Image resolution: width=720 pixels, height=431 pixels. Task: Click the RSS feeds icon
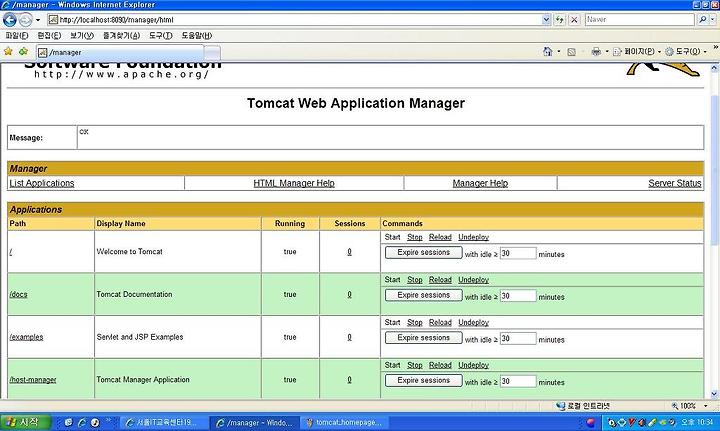pos(572,52)
